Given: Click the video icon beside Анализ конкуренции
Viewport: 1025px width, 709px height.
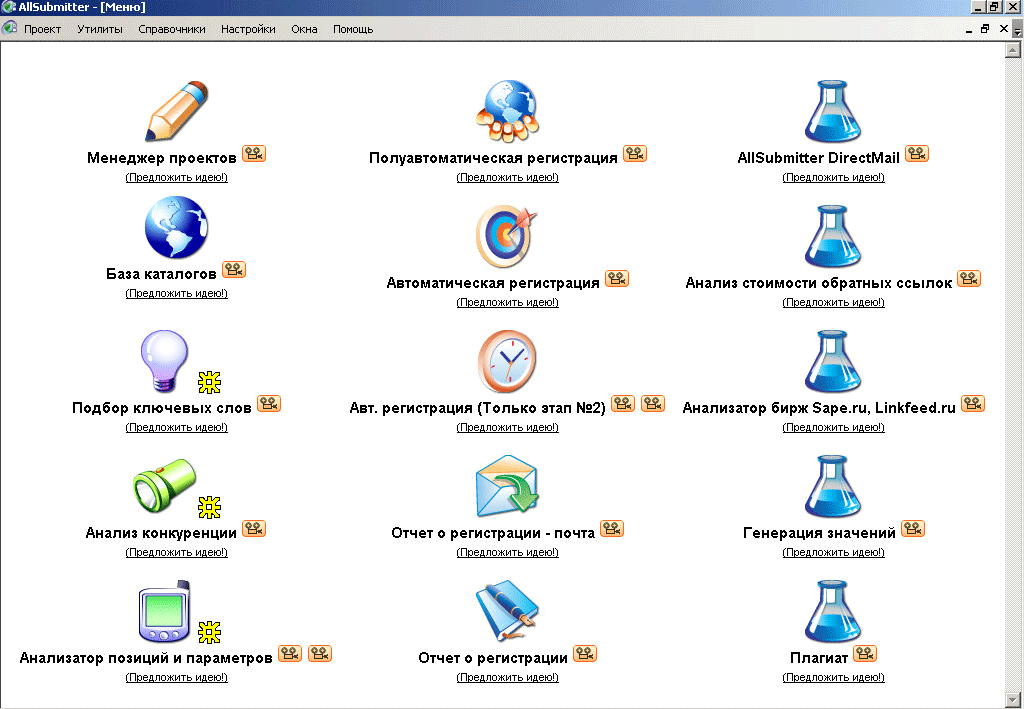Looking at the screenshot, I should click(x=254, y=529).
